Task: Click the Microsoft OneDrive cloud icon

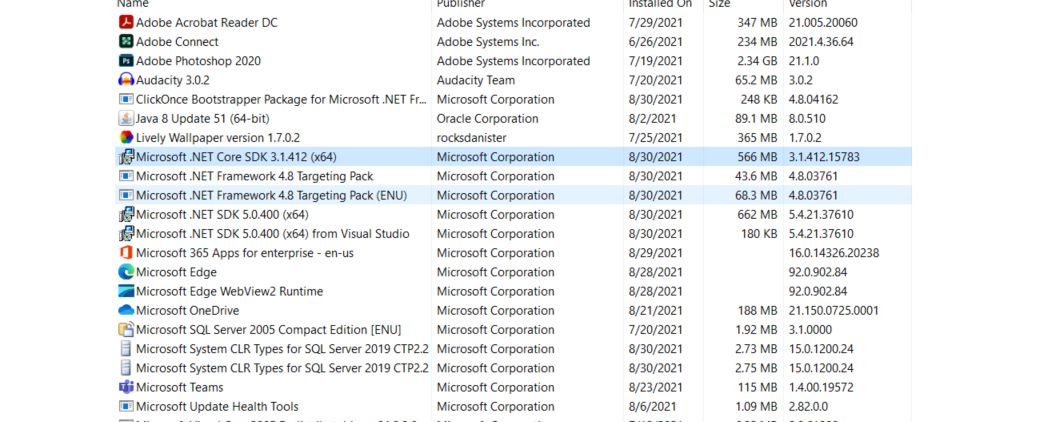Action: (x=126, y=311)
